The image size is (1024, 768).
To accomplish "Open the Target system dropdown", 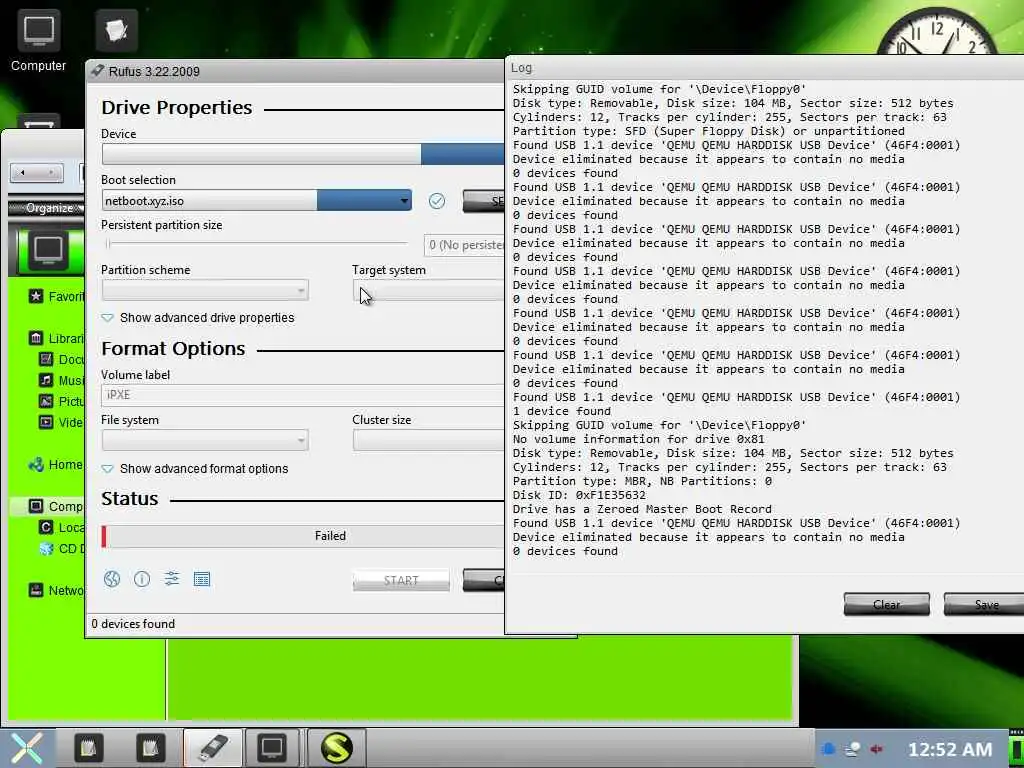I will pos(428,290).
